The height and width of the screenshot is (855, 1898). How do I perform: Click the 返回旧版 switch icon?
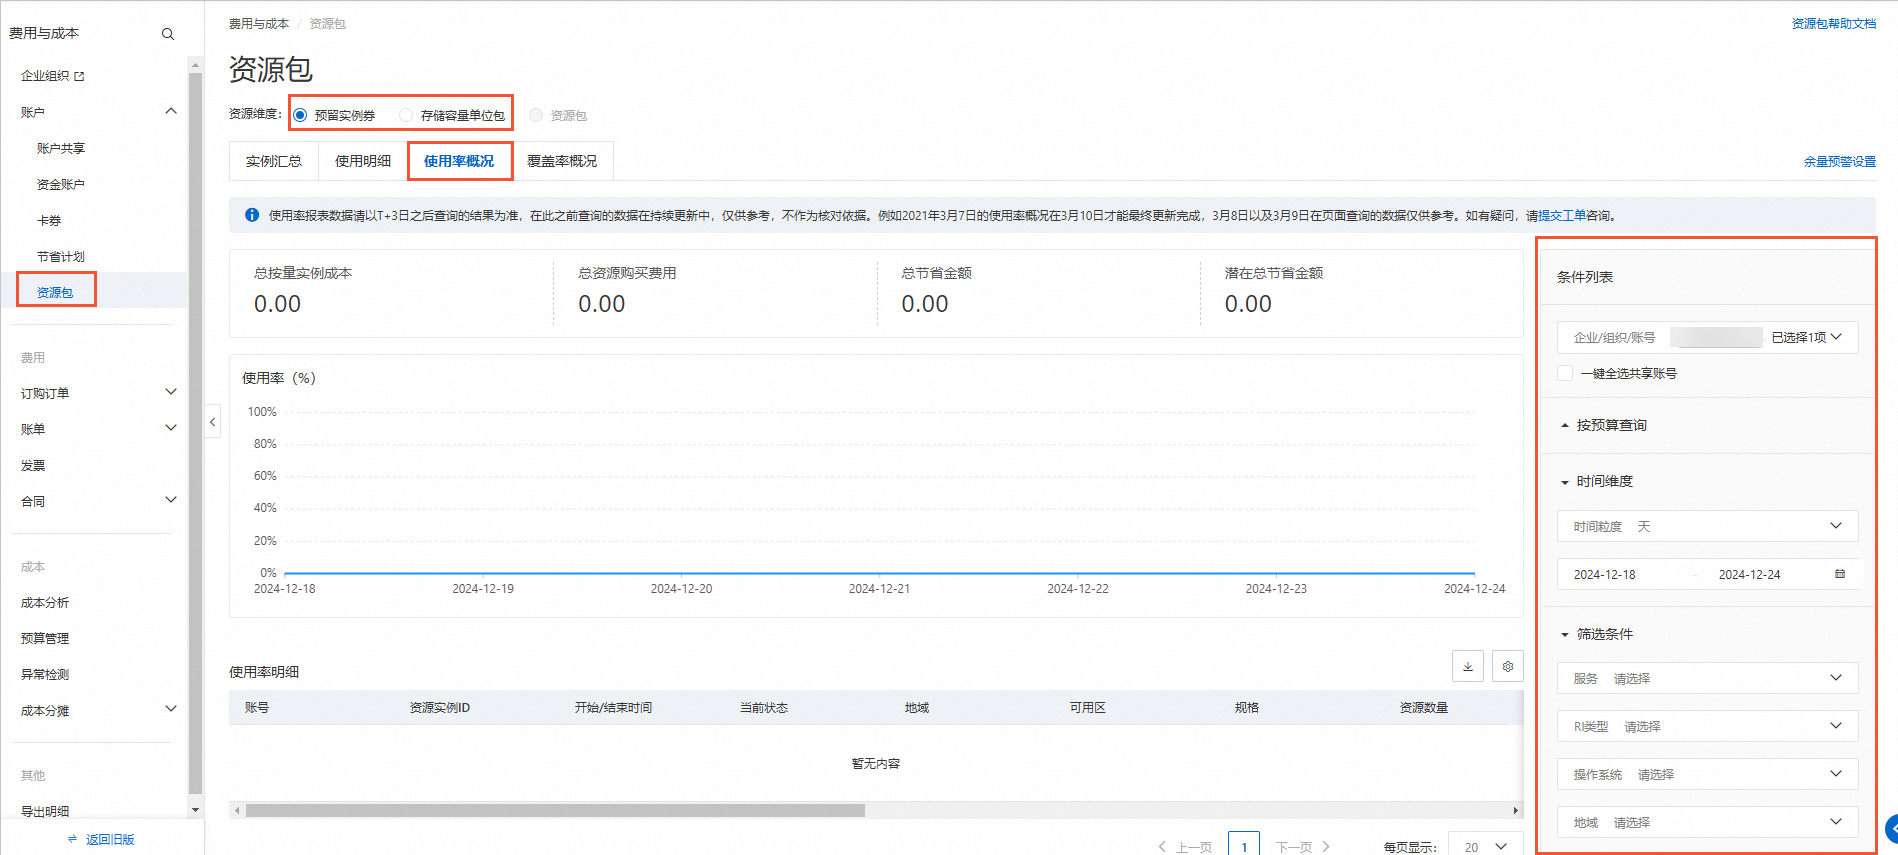(72, 839)
